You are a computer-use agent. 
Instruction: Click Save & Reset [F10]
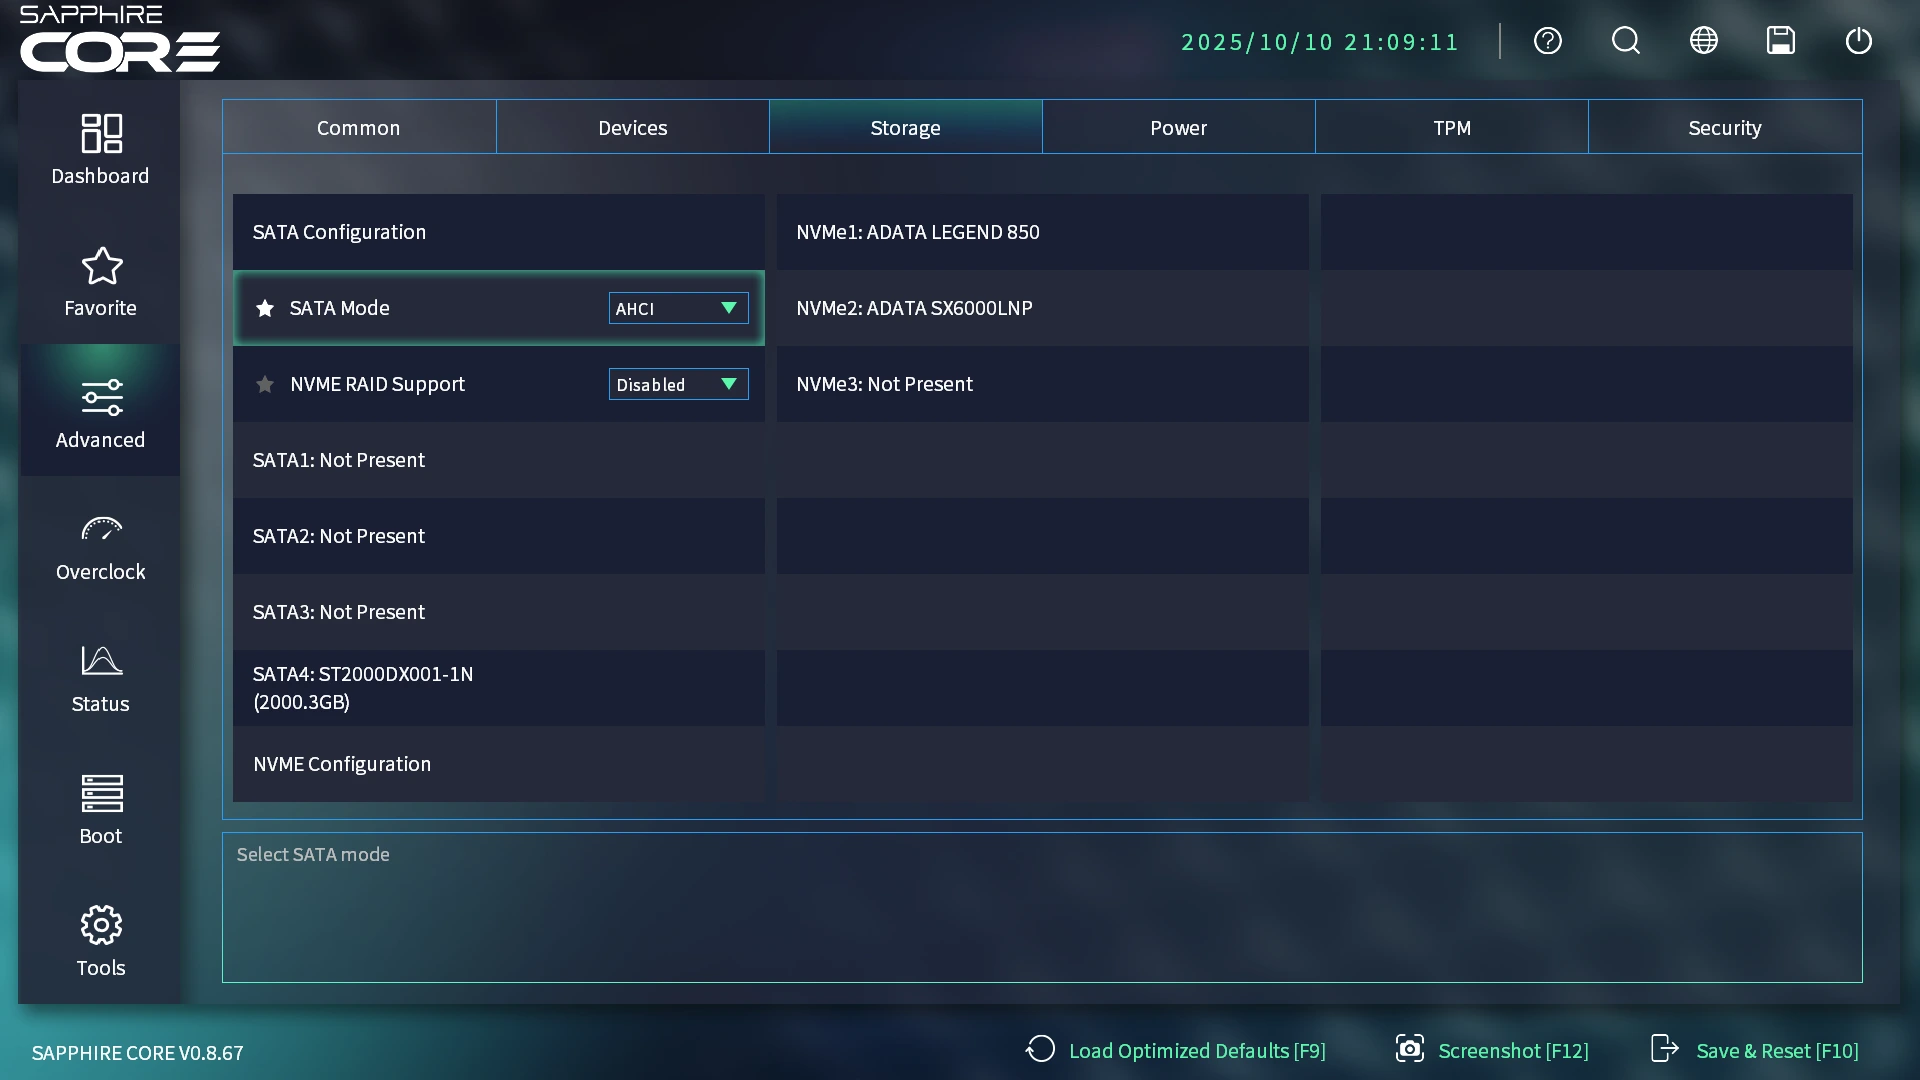[1755, 1050]
